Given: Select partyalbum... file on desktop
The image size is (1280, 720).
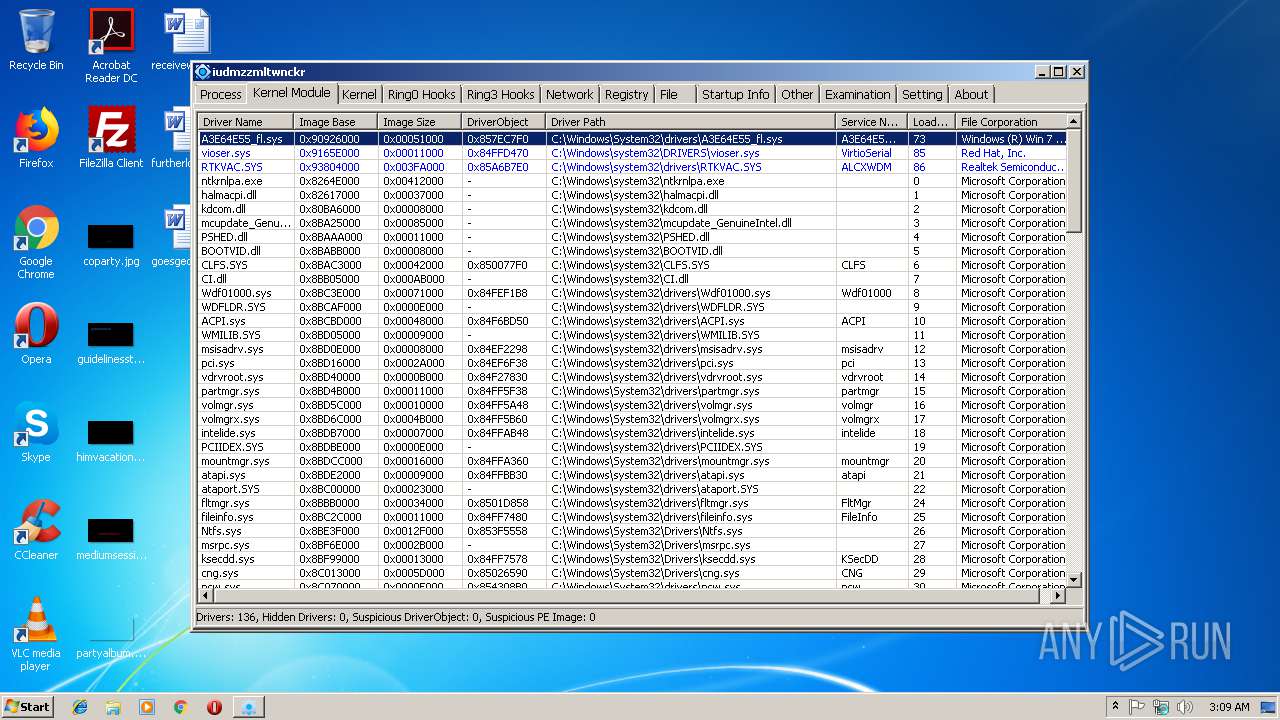Looking at the screenshot, I should pyautogui.click(x=111, y=636).
